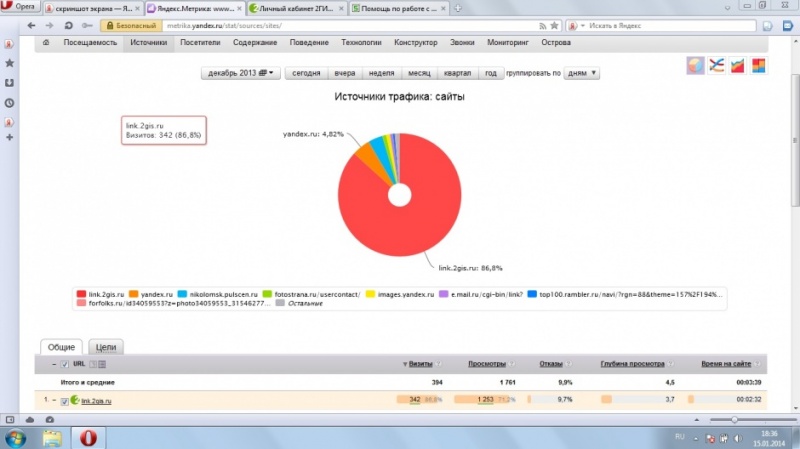Switch to area chart view icon

738,65
